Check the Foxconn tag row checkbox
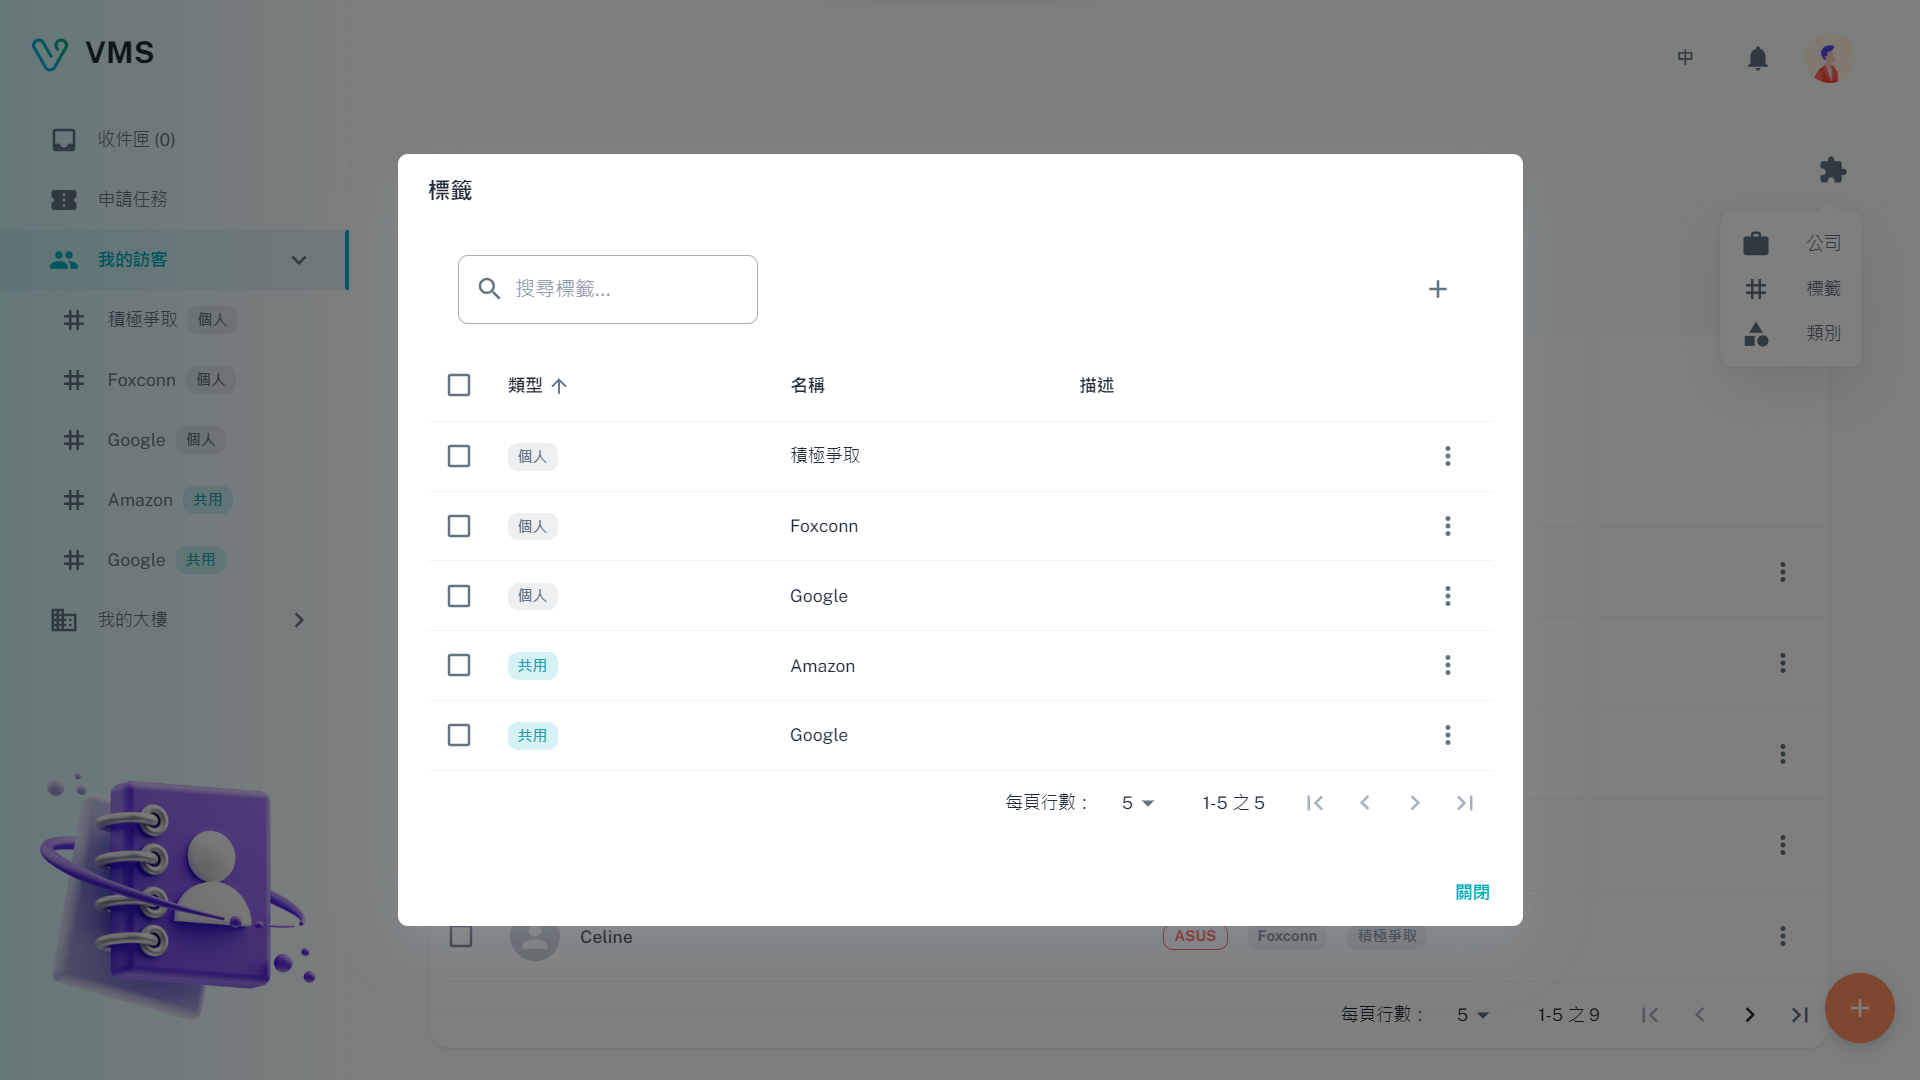Screen dimensions: 1920x1080 [459, 526]
